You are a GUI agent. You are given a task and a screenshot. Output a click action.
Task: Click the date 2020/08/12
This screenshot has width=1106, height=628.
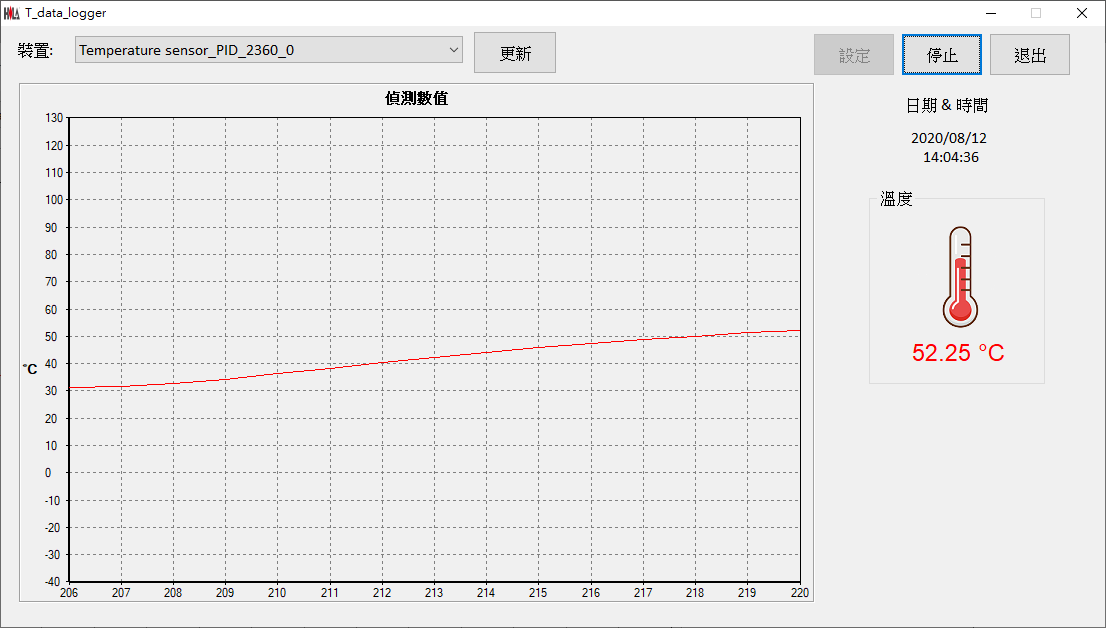point(949,138)
